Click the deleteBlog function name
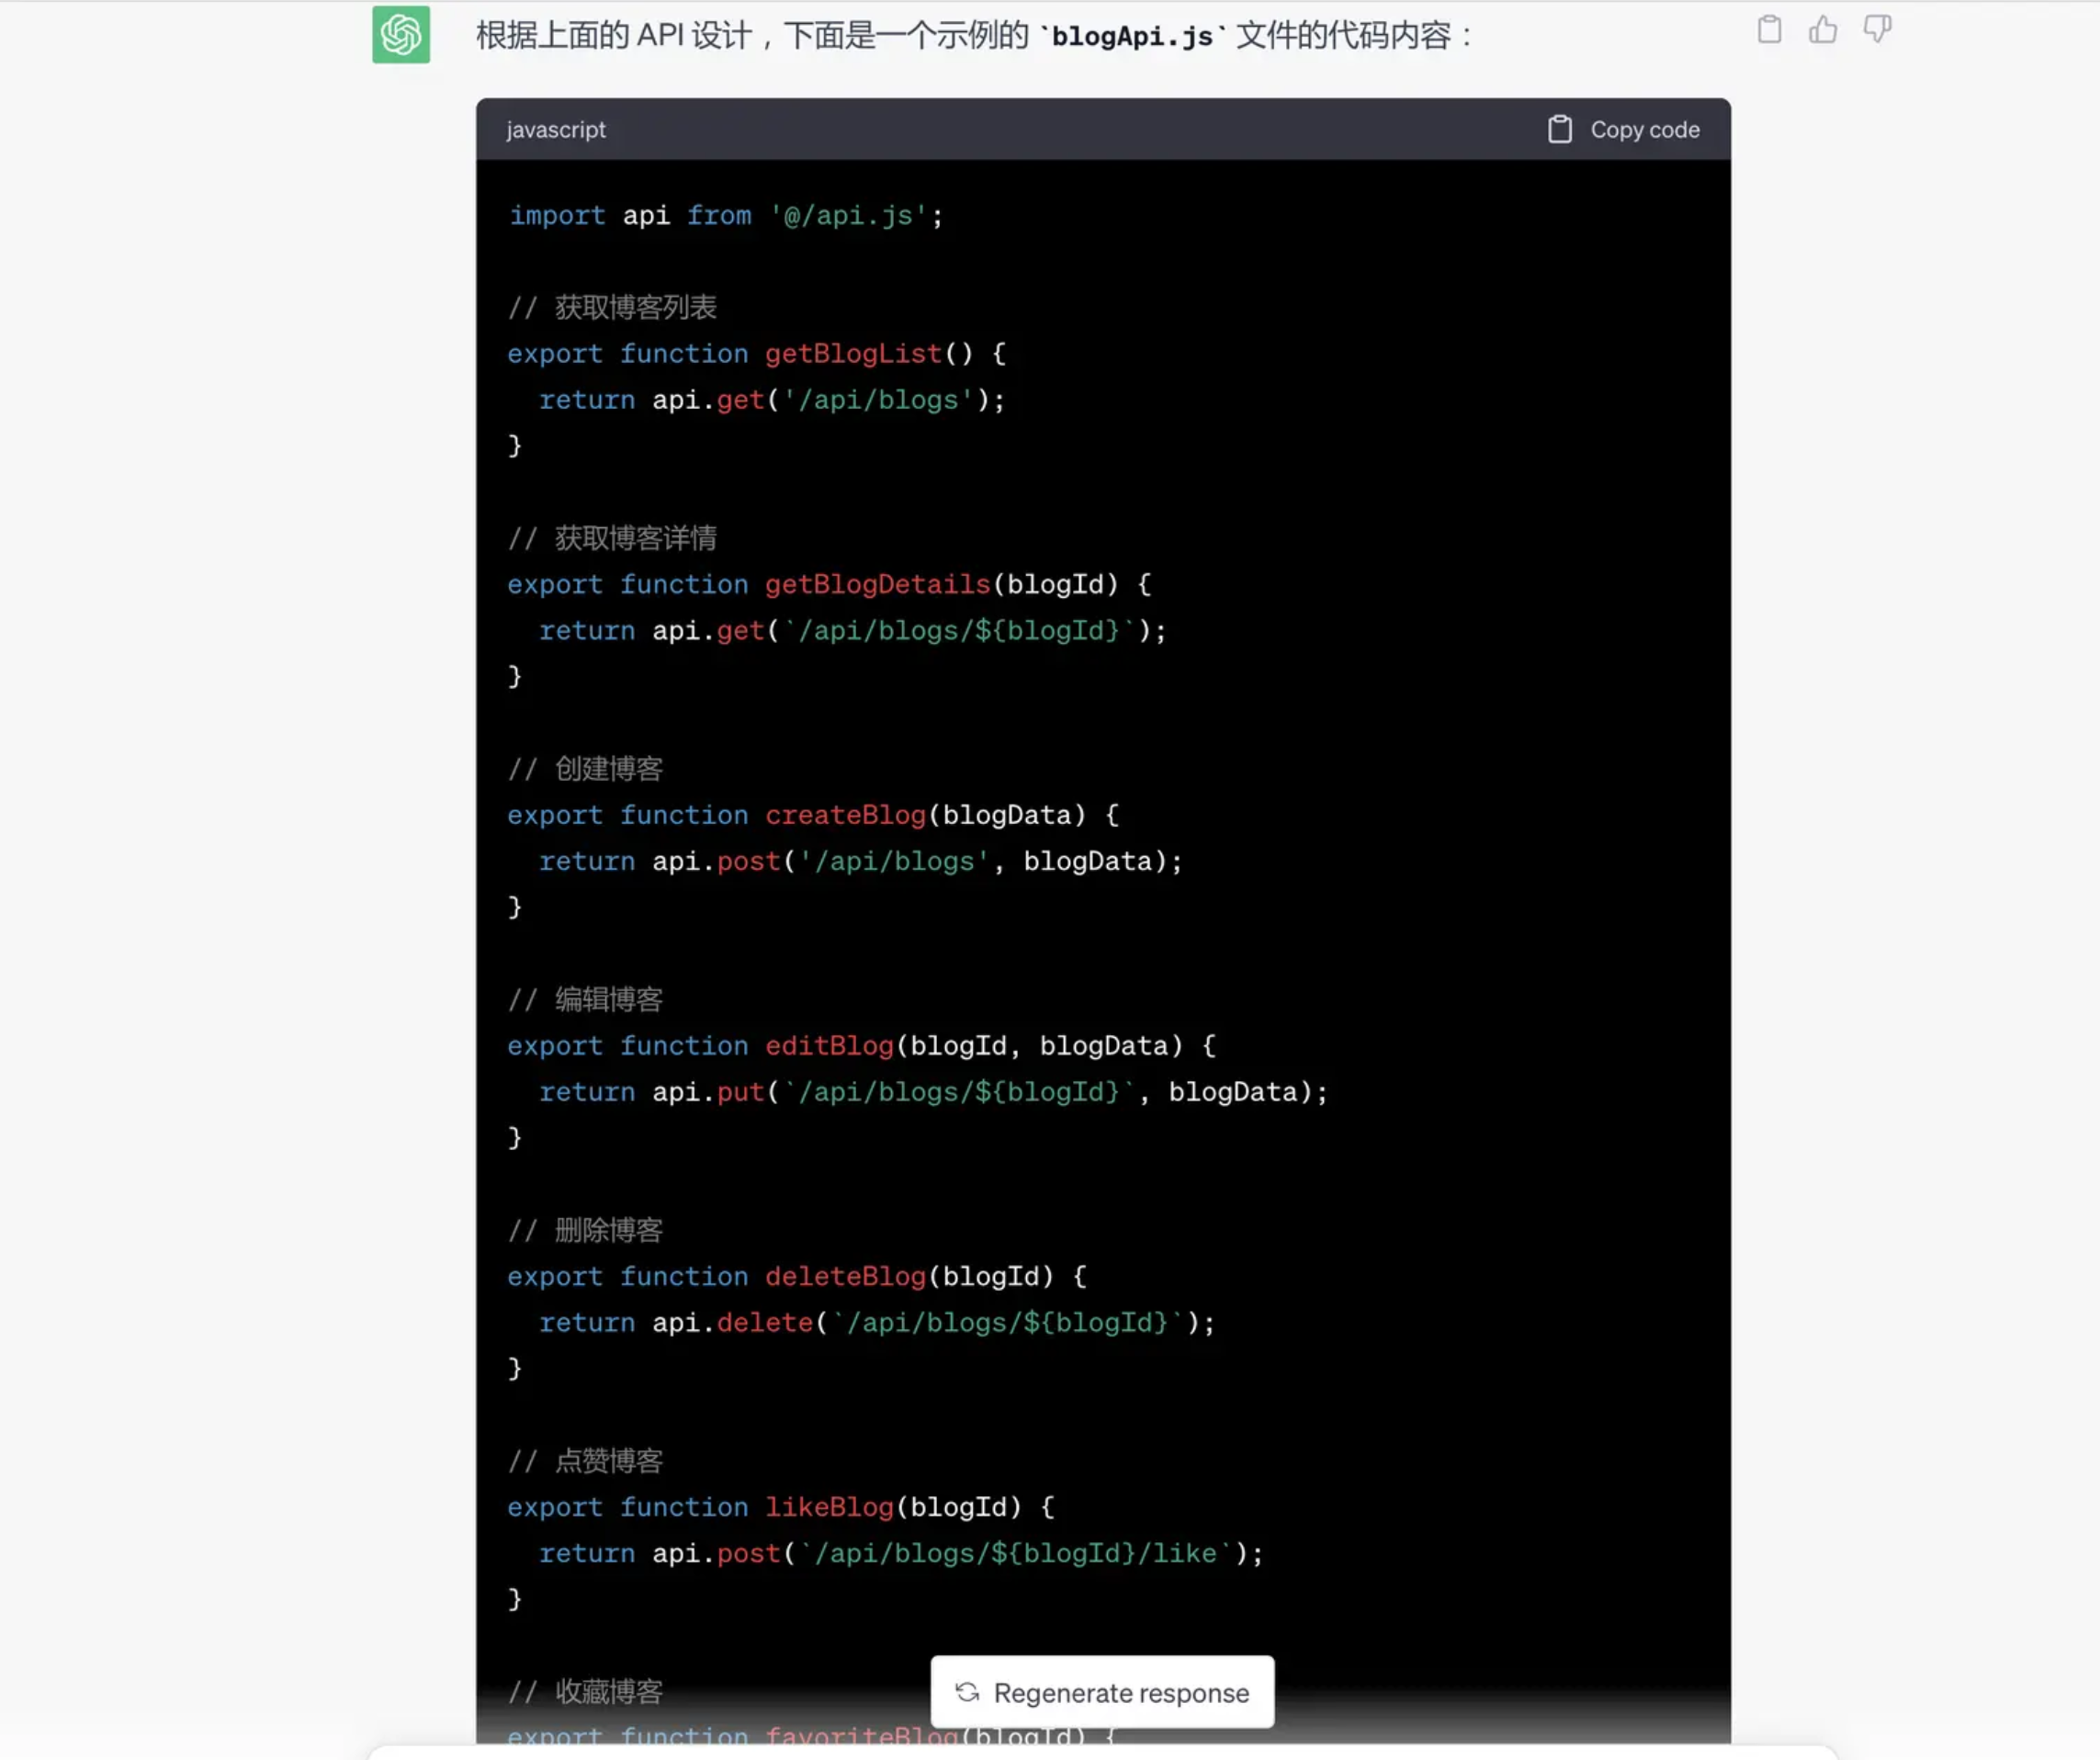This screenshot has height=1760, width=2100. tap(845, 1277)
